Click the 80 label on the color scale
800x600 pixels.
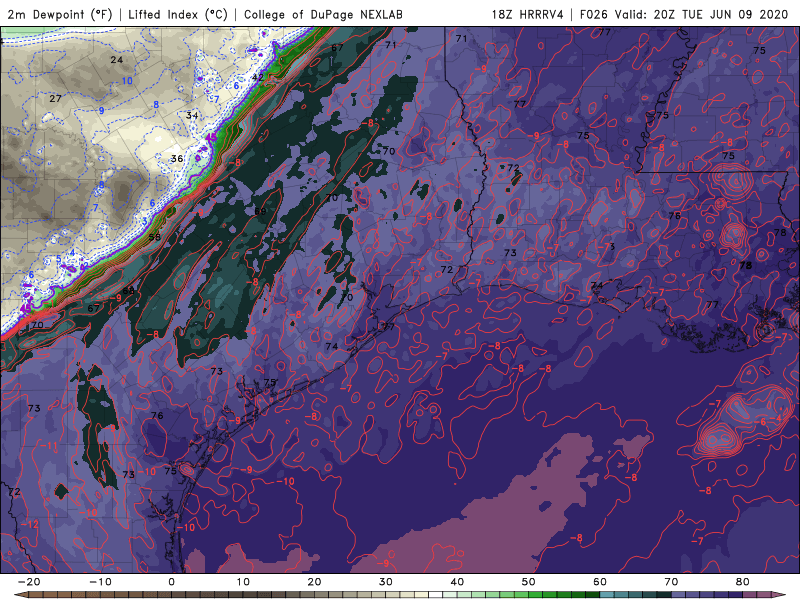click(x=743, y=582)
